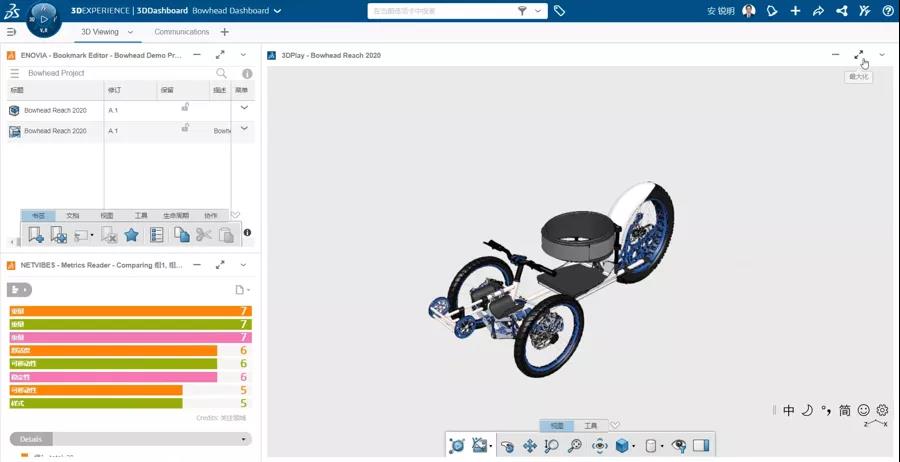Toggle IME Chinese/English mode 中 icon
900x462 pixels.
coord(789,410)
